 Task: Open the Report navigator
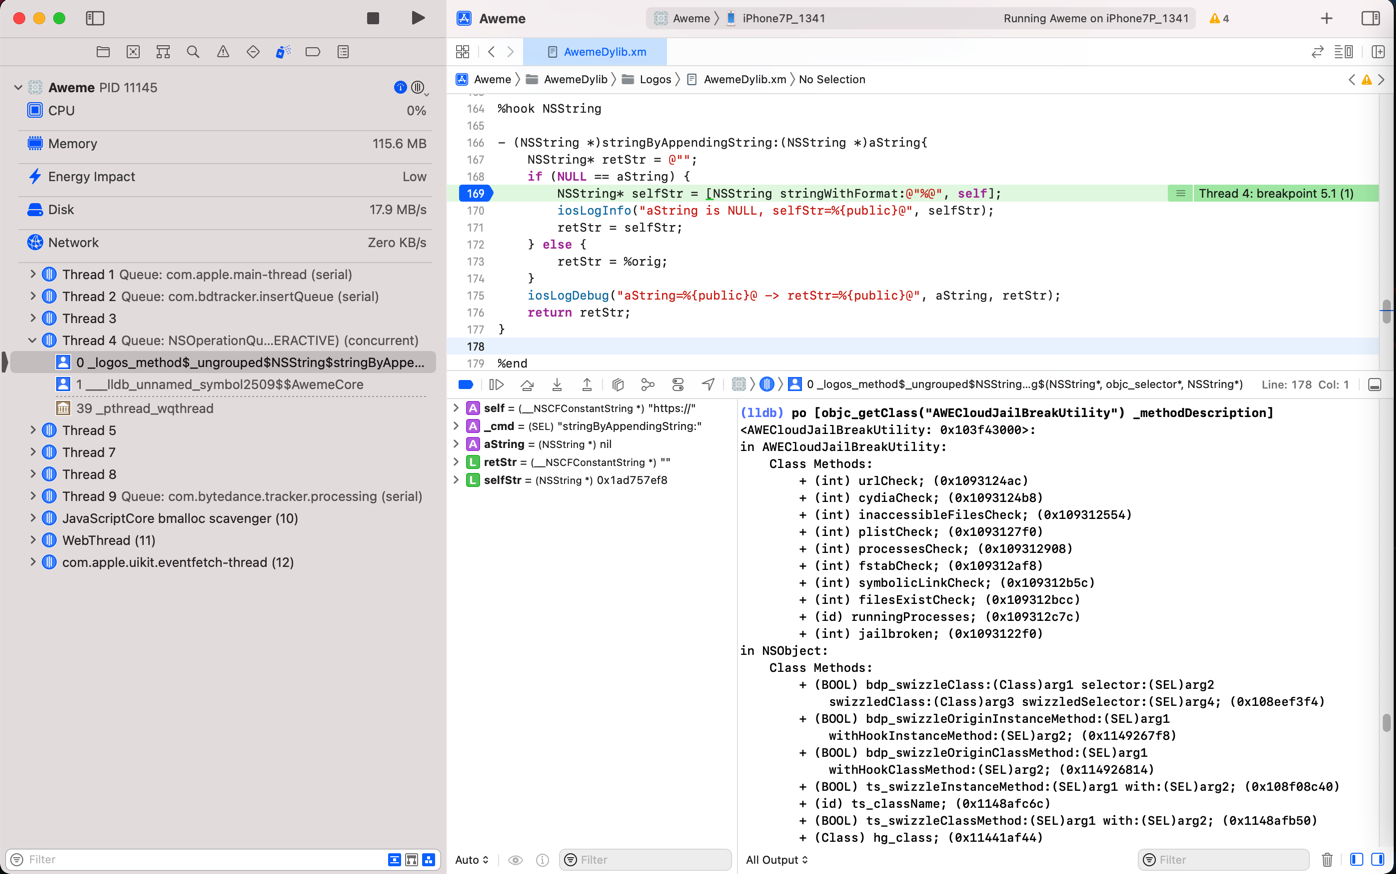coord(343,52)
